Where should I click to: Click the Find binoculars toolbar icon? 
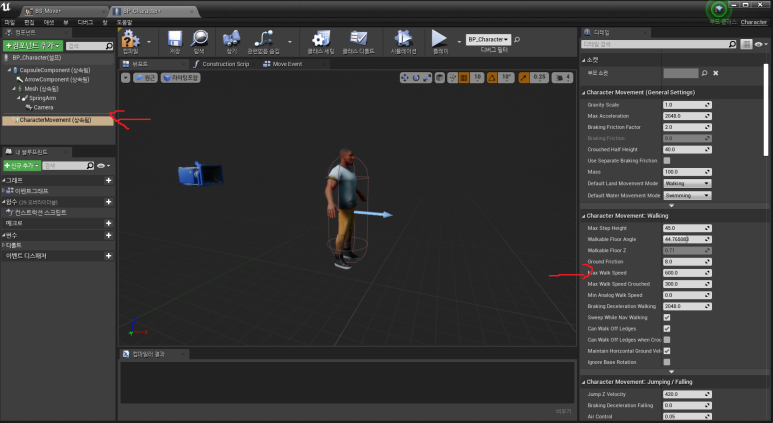click(231, 39)
